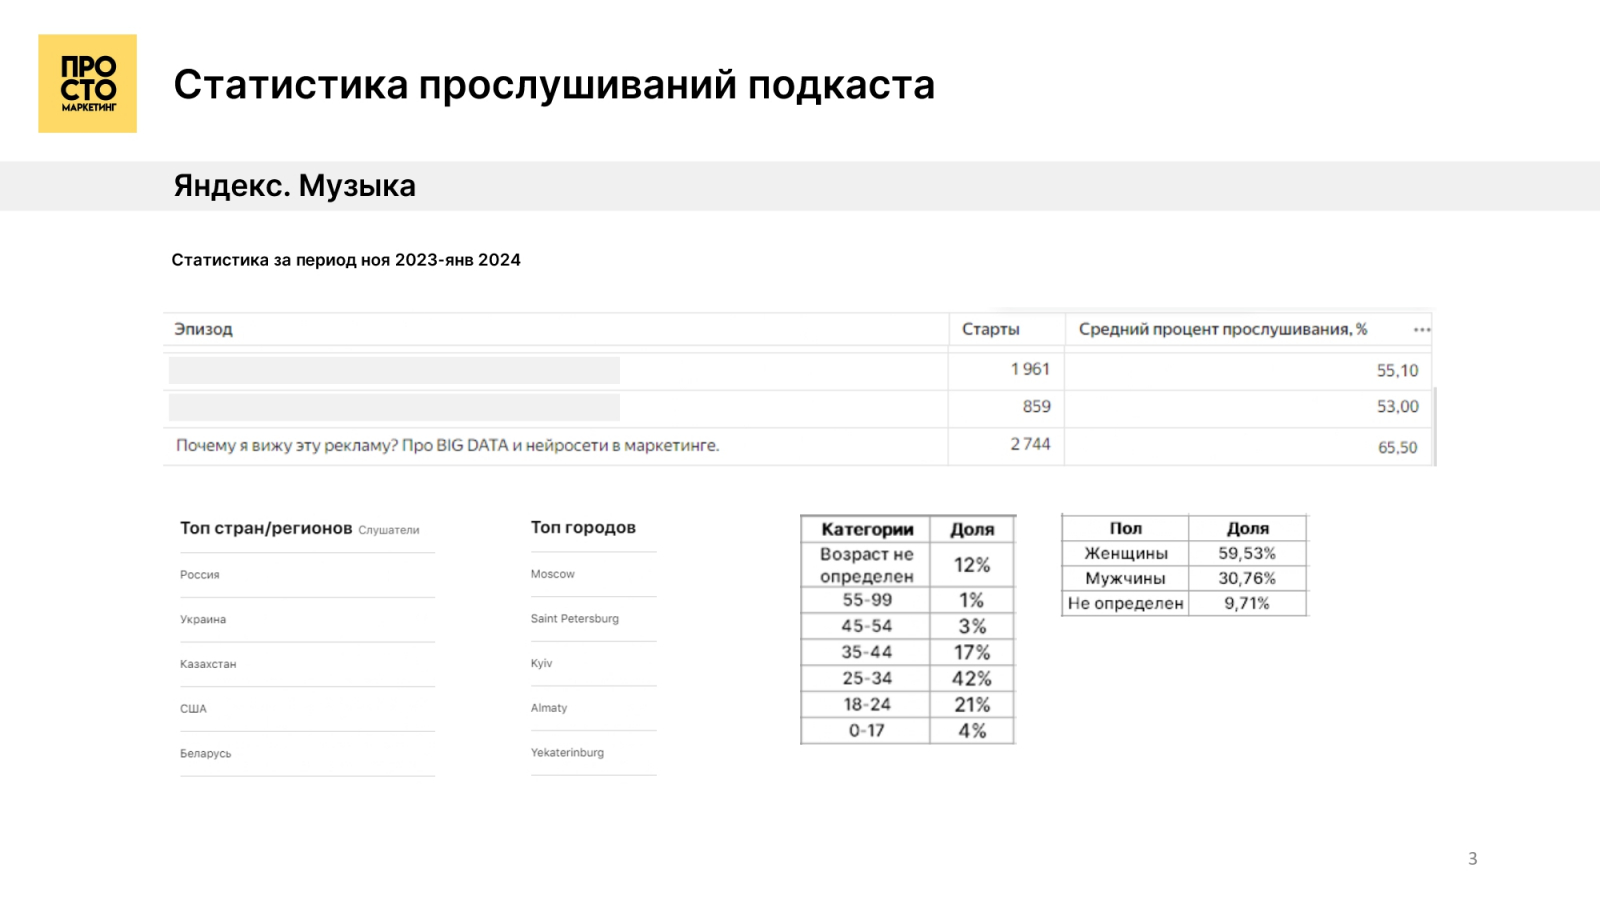Click the first blurred episode title
Viewport: 1600px width, 900px height.
(x=394, y=370)
